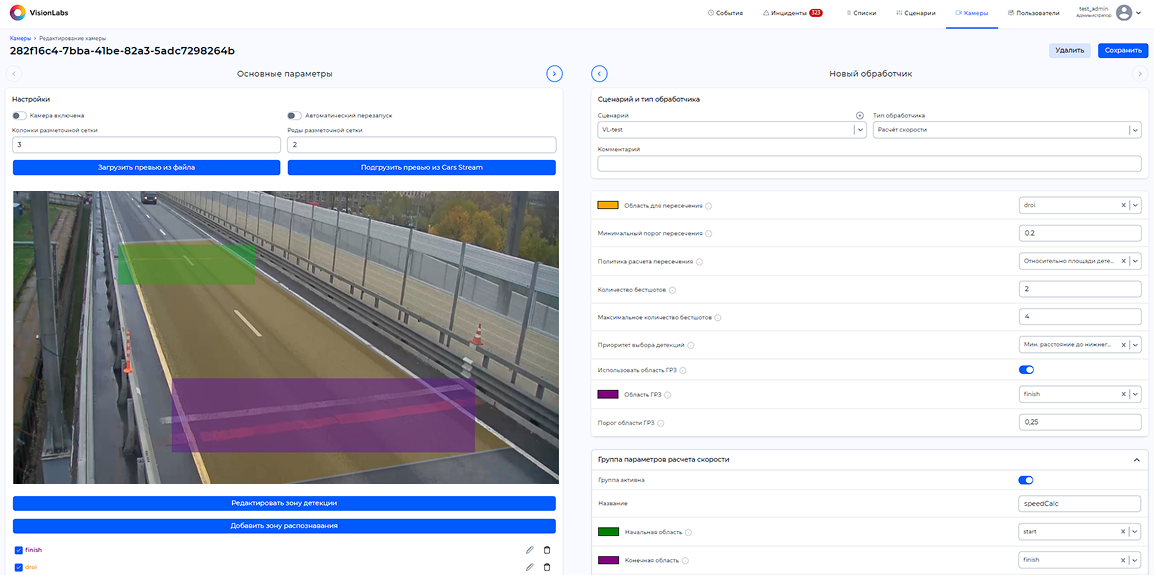The height and width of the screenshot is (575, 1154).
Task: Edit the finish zone with pencil icon
Action: click(528, 550)
